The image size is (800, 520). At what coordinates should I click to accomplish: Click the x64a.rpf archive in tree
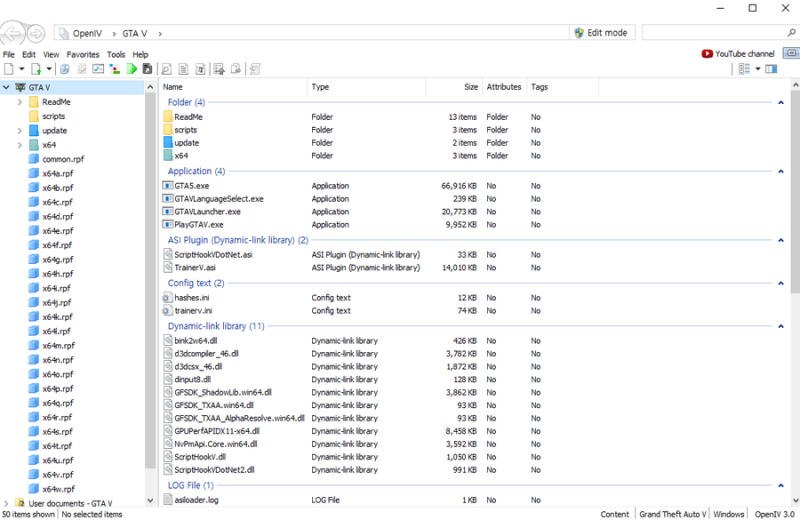(57, 173)
